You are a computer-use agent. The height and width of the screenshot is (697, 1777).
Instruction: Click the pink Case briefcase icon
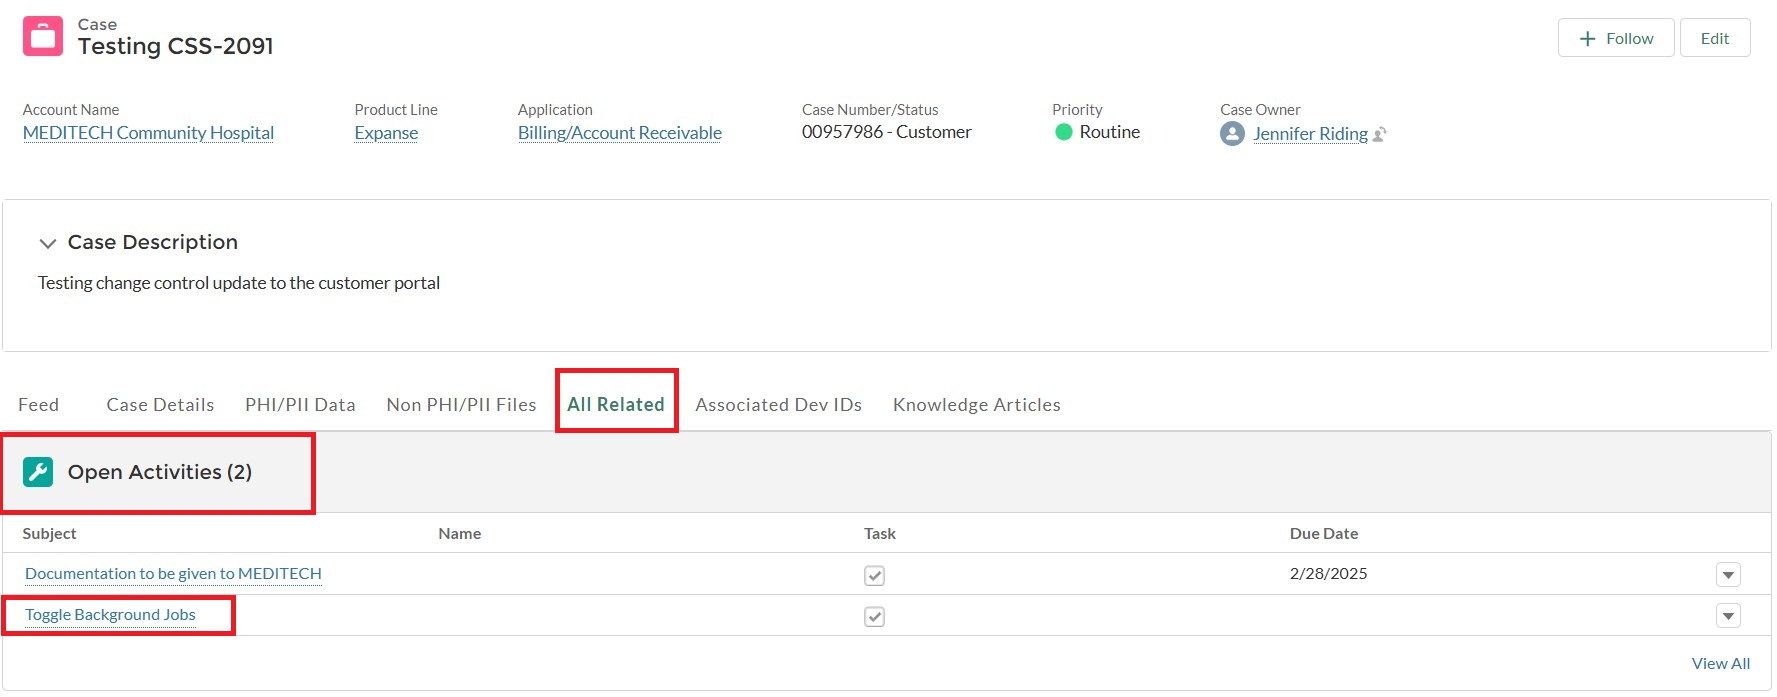pos(43,36)
